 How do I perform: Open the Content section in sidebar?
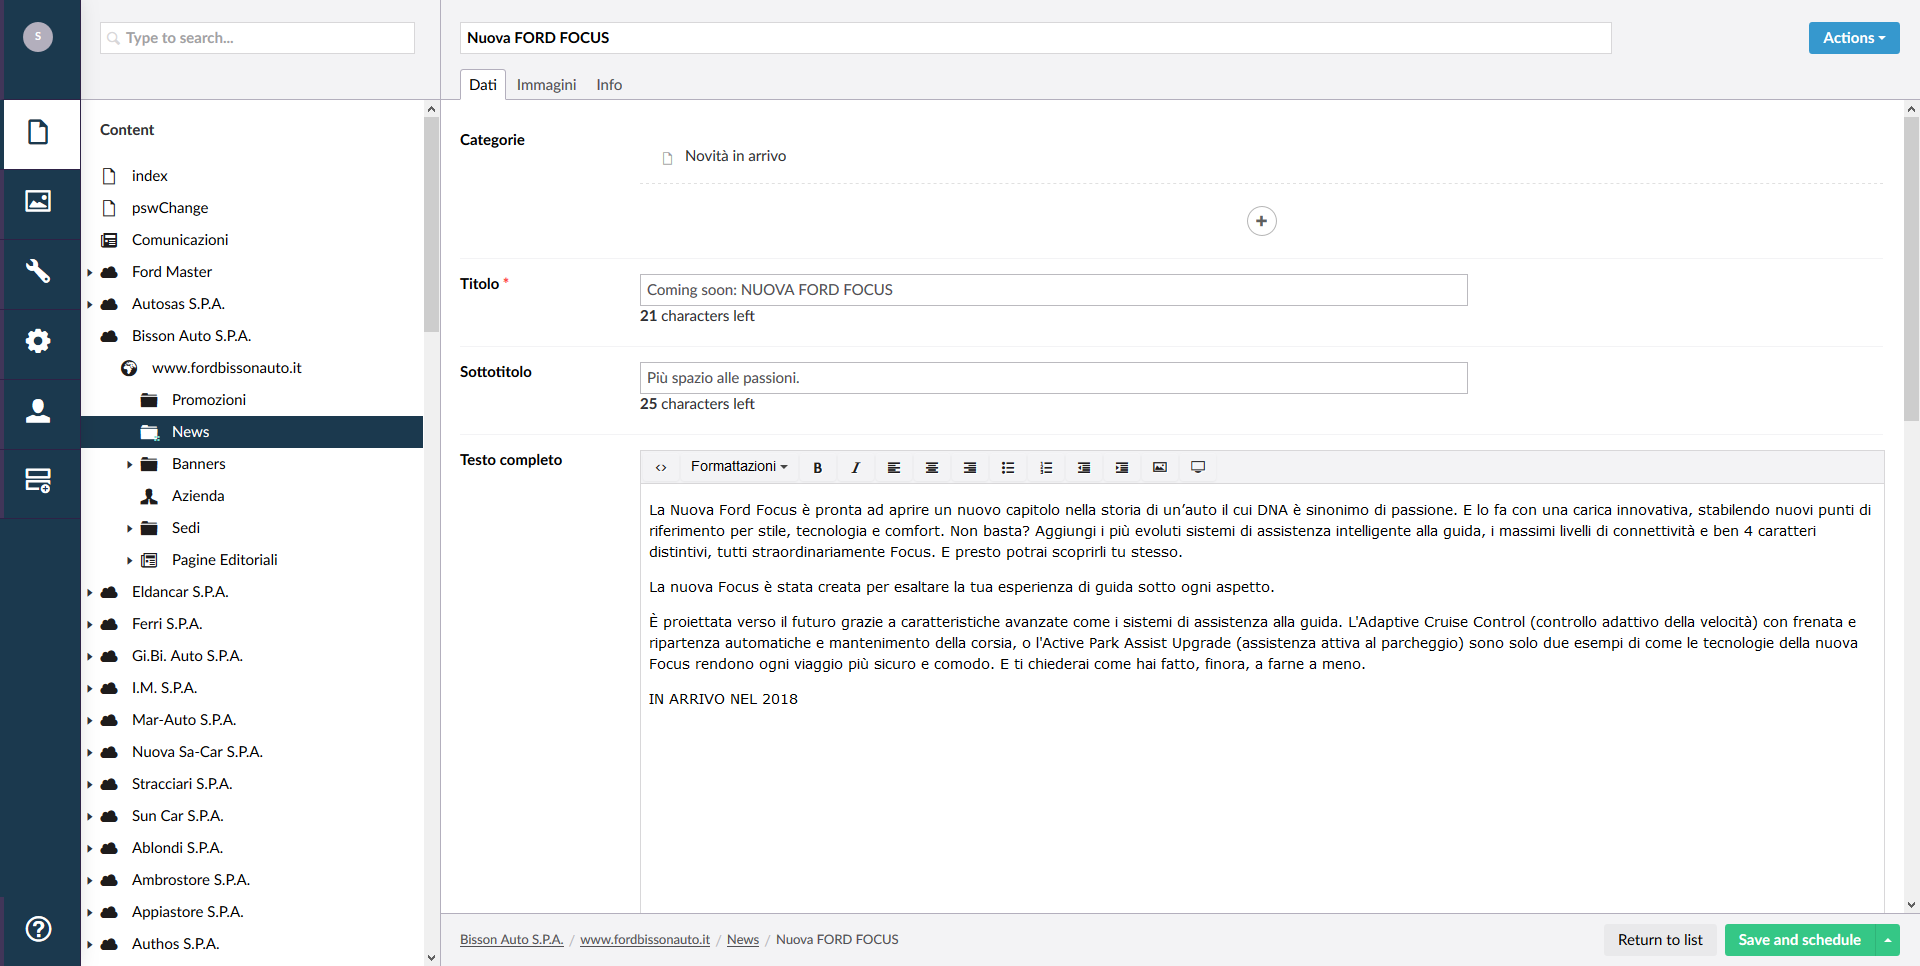[x=39, y=132]
